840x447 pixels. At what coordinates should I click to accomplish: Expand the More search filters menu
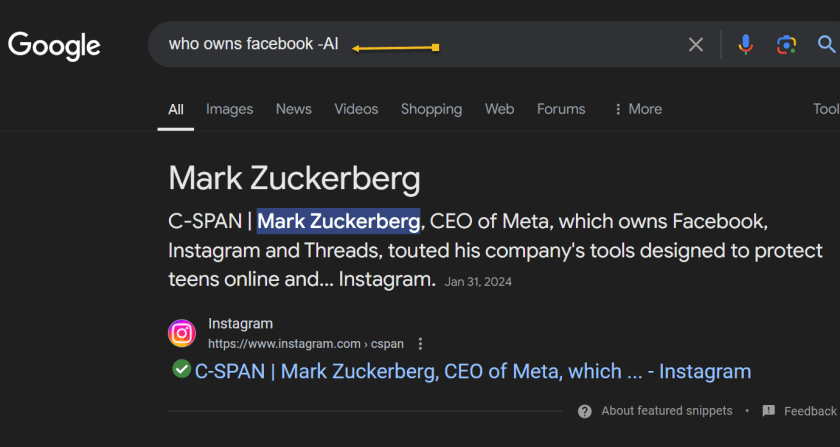coord(638,109)
